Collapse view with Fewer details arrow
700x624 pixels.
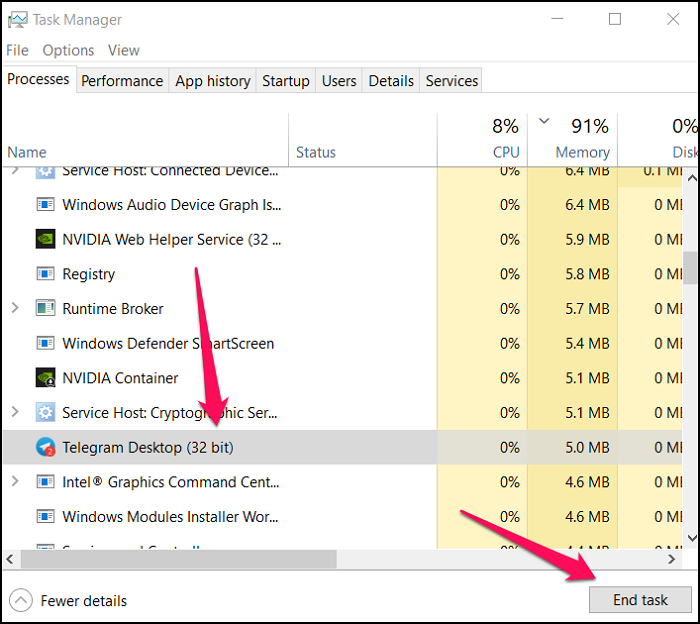[x=21, y=600]
